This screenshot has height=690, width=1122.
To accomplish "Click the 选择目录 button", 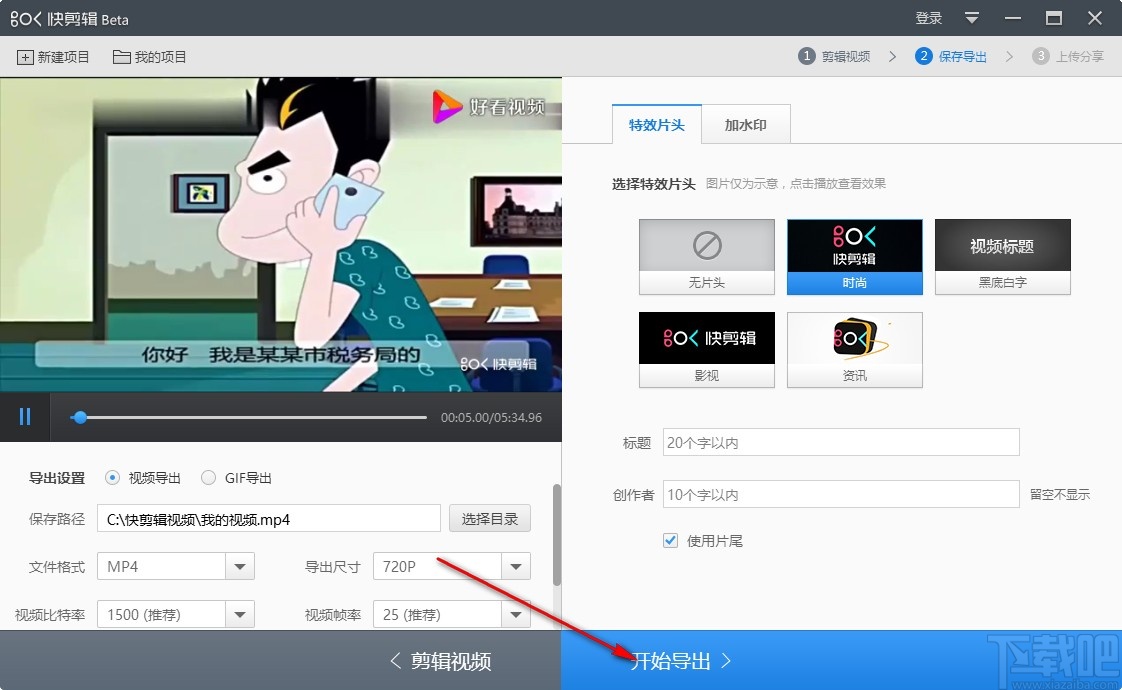I will click(x=490, y=519).
